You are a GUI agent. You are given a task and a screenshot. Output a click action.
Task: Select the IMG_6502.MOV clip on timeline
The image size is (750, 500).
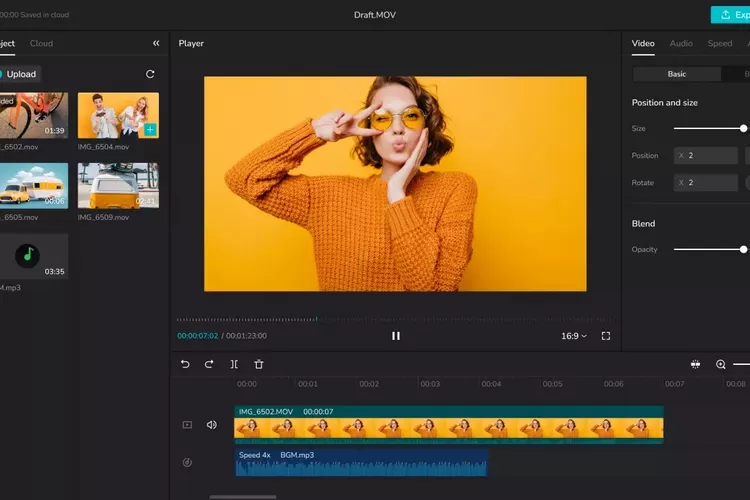click(x=449, y=424)
